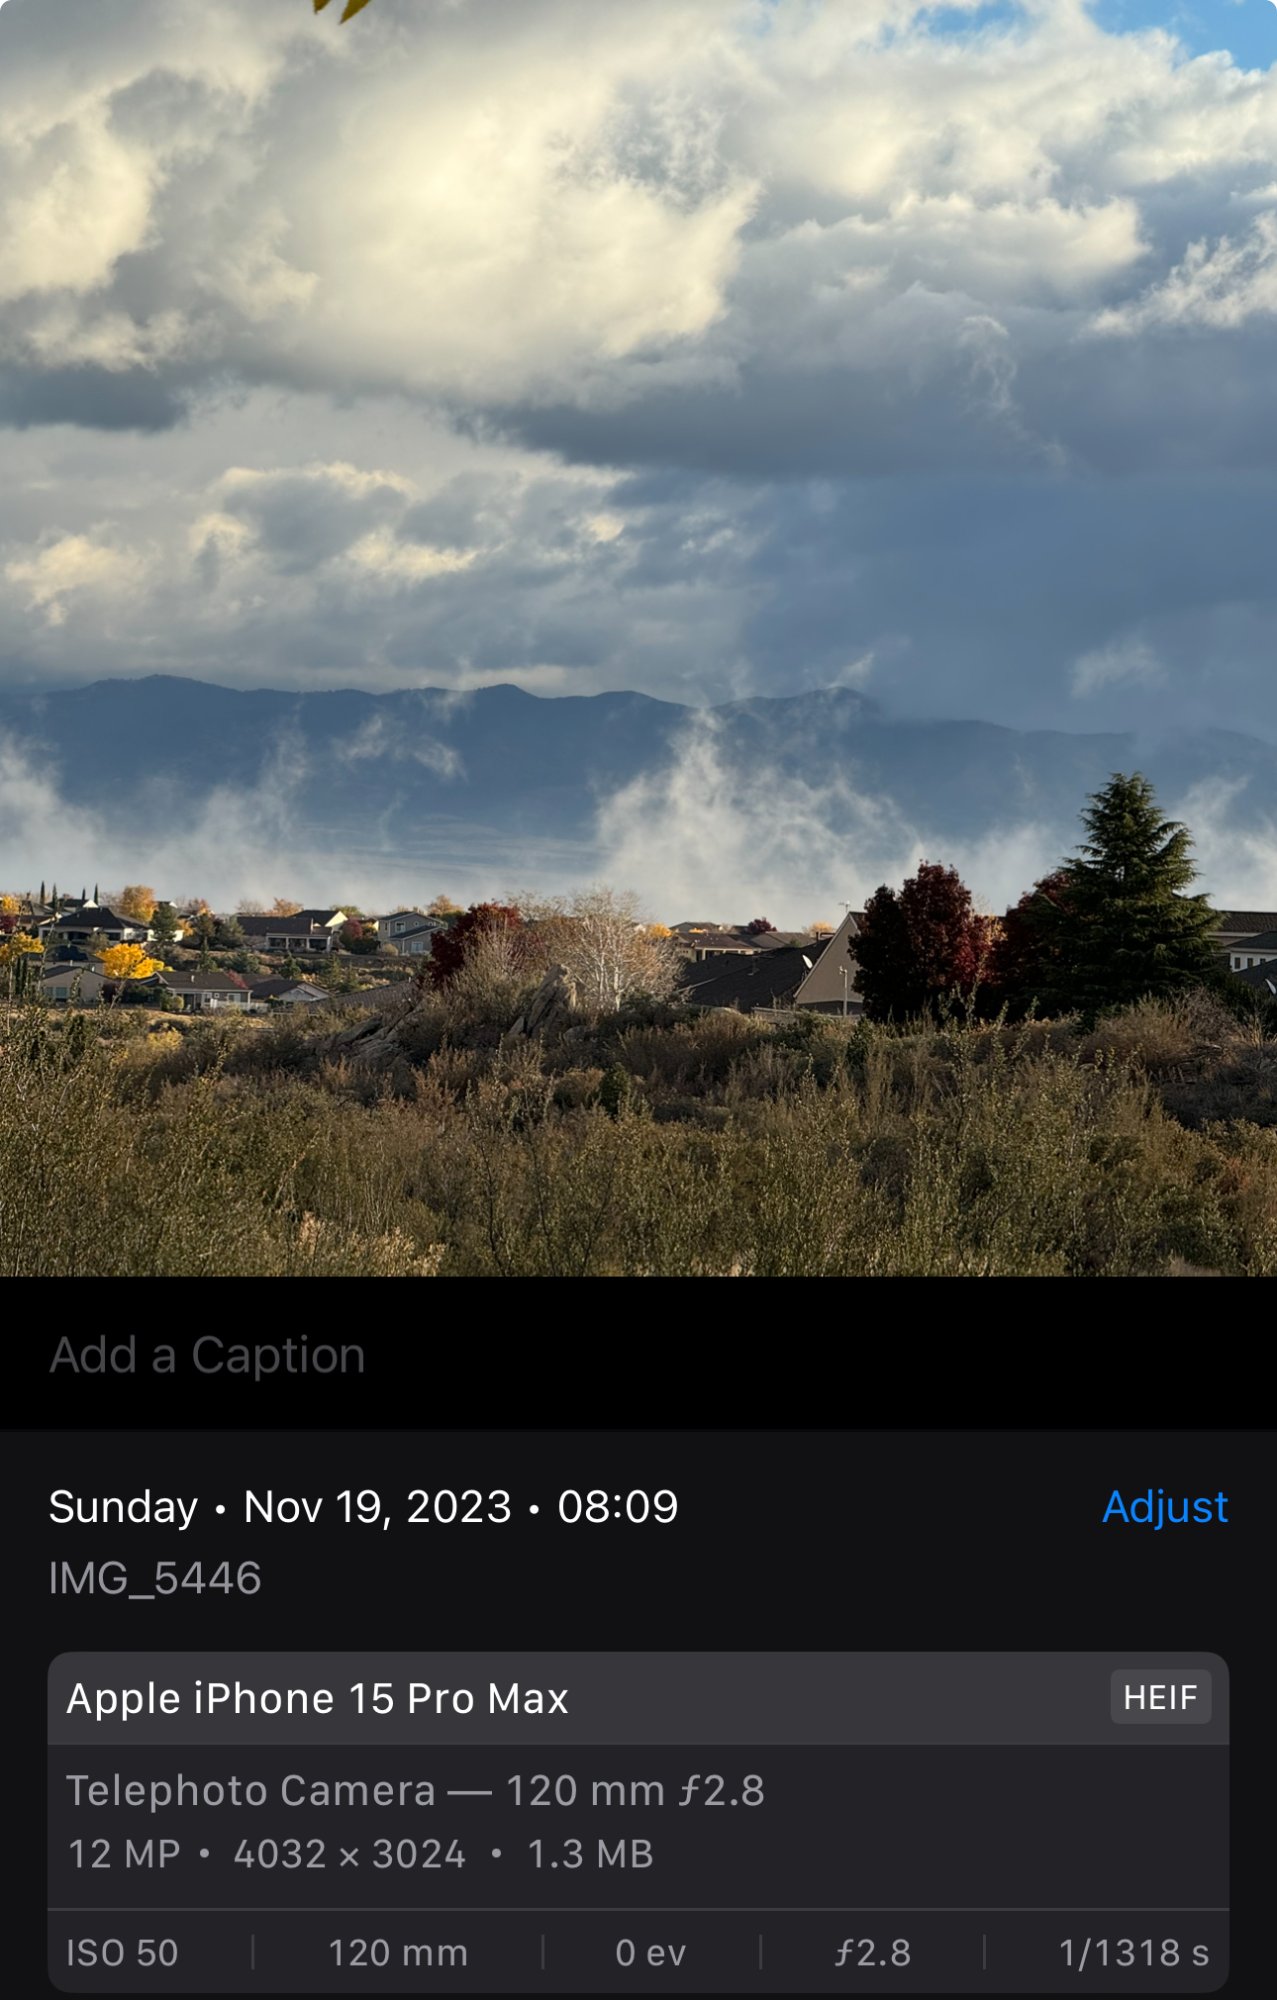Viewport: 1277px width, 2000px height.
Task: Select the 0 ev exposure value
Action: click(651, 1952)
